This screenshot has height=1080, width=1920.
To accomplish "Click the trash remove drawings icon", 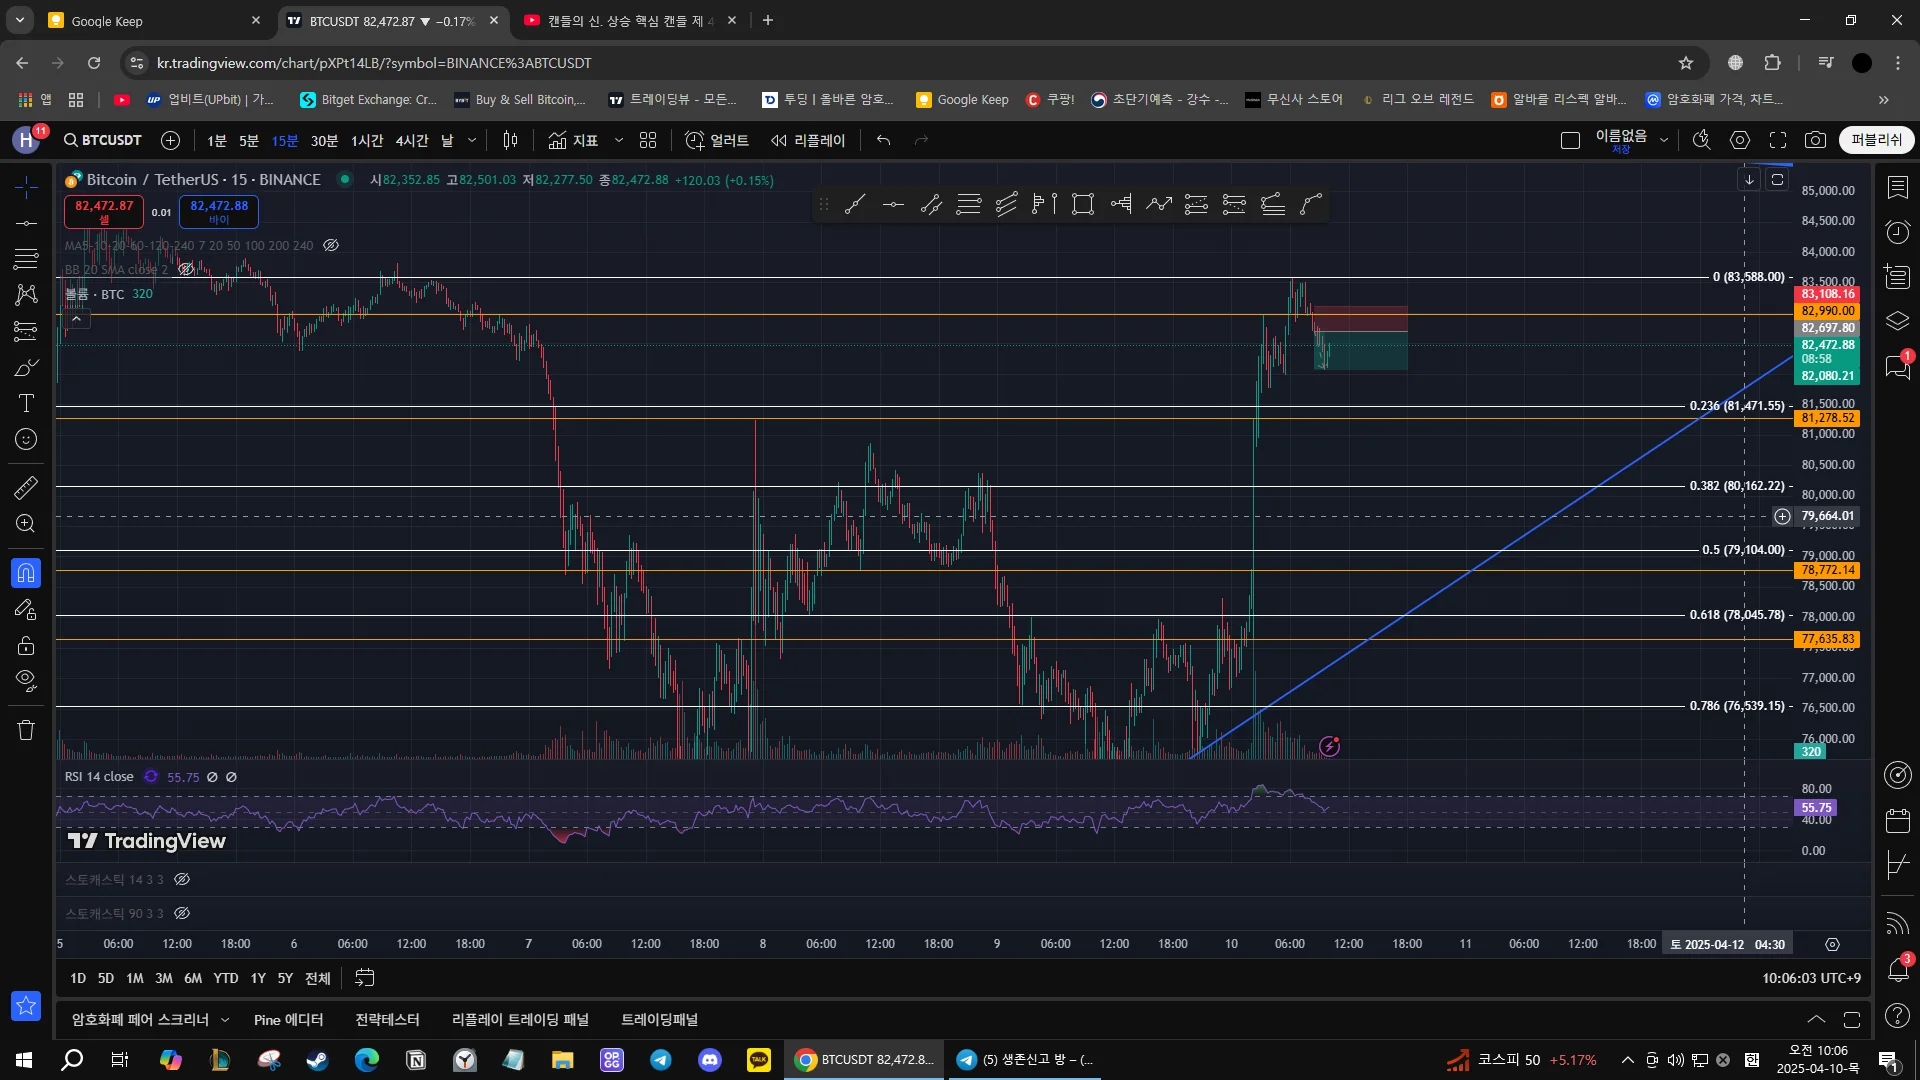I will pos(26,730).
